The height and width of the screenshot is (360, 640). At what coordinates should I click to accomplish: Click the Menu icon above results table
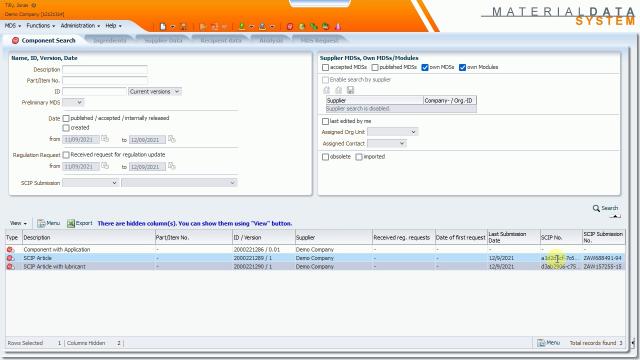[41, 223]
